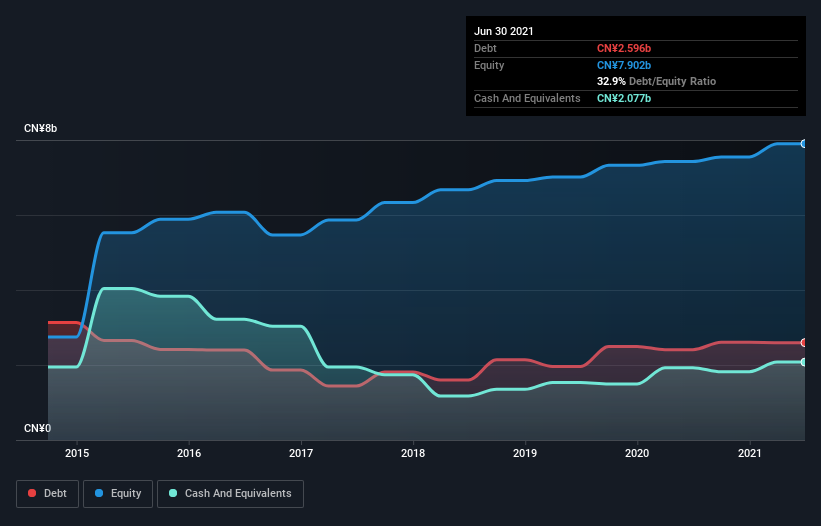Click the 2019 x-axis label
Screen dimensions: 821x526
pos(525,453)
